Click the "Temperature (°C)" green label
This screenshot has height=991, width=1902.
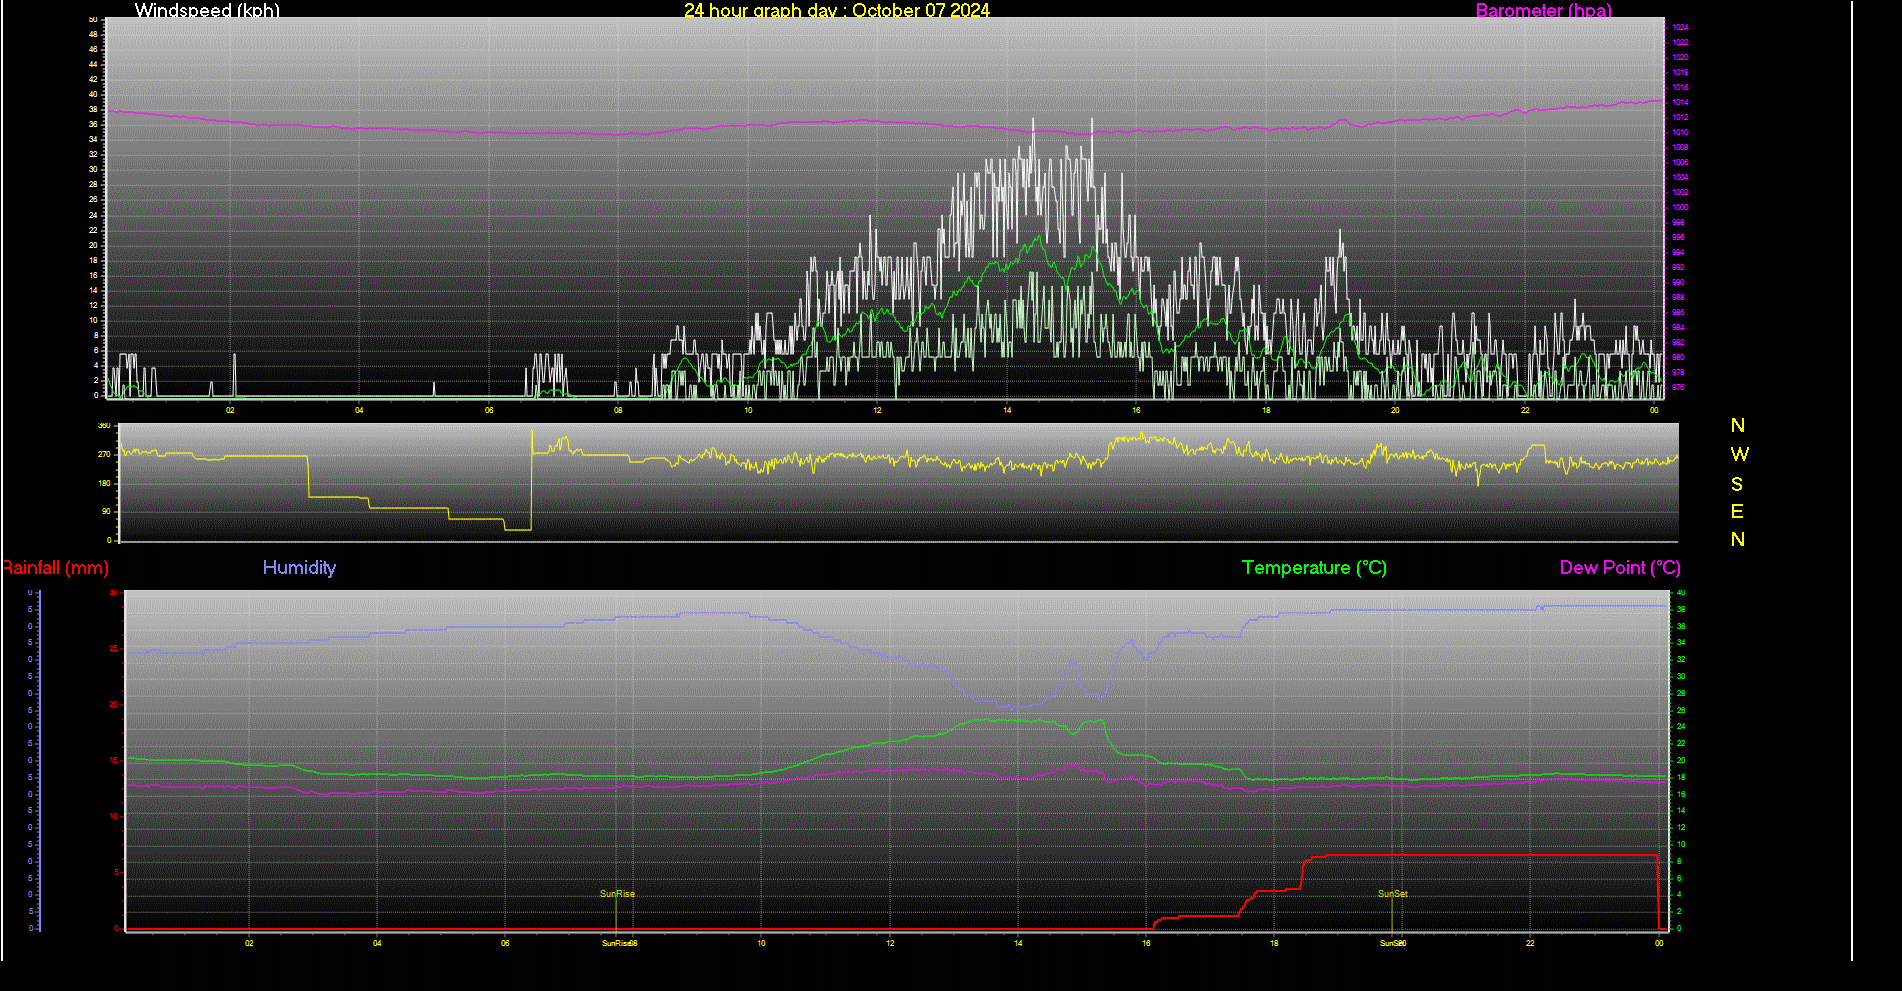1314,568
